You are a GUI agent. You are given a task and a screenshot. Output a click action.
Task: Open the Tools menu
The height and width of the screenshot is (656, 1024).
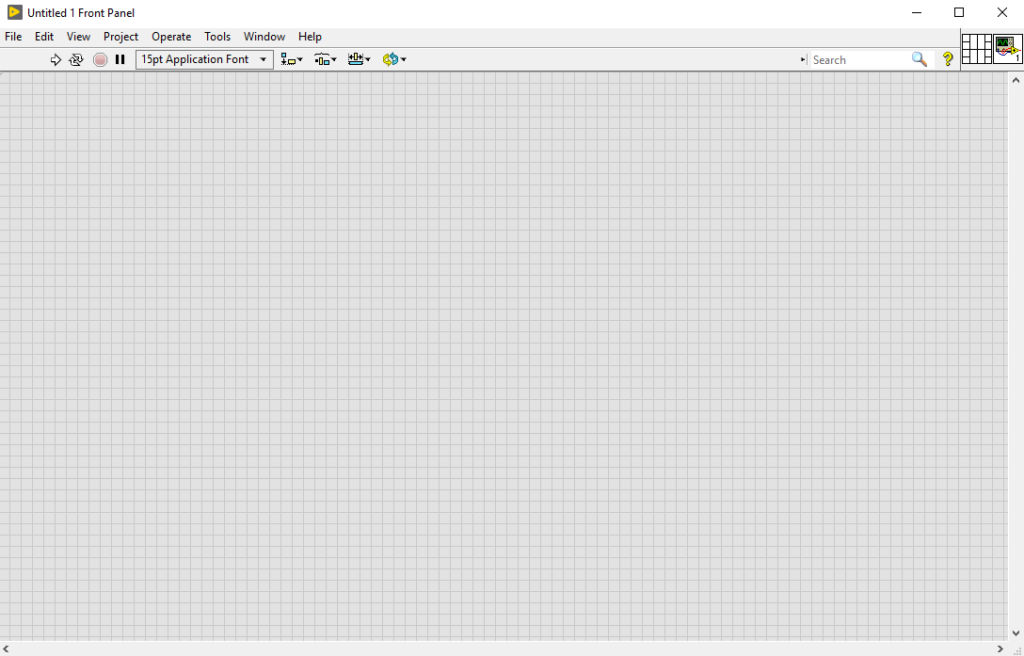(217, 37)
